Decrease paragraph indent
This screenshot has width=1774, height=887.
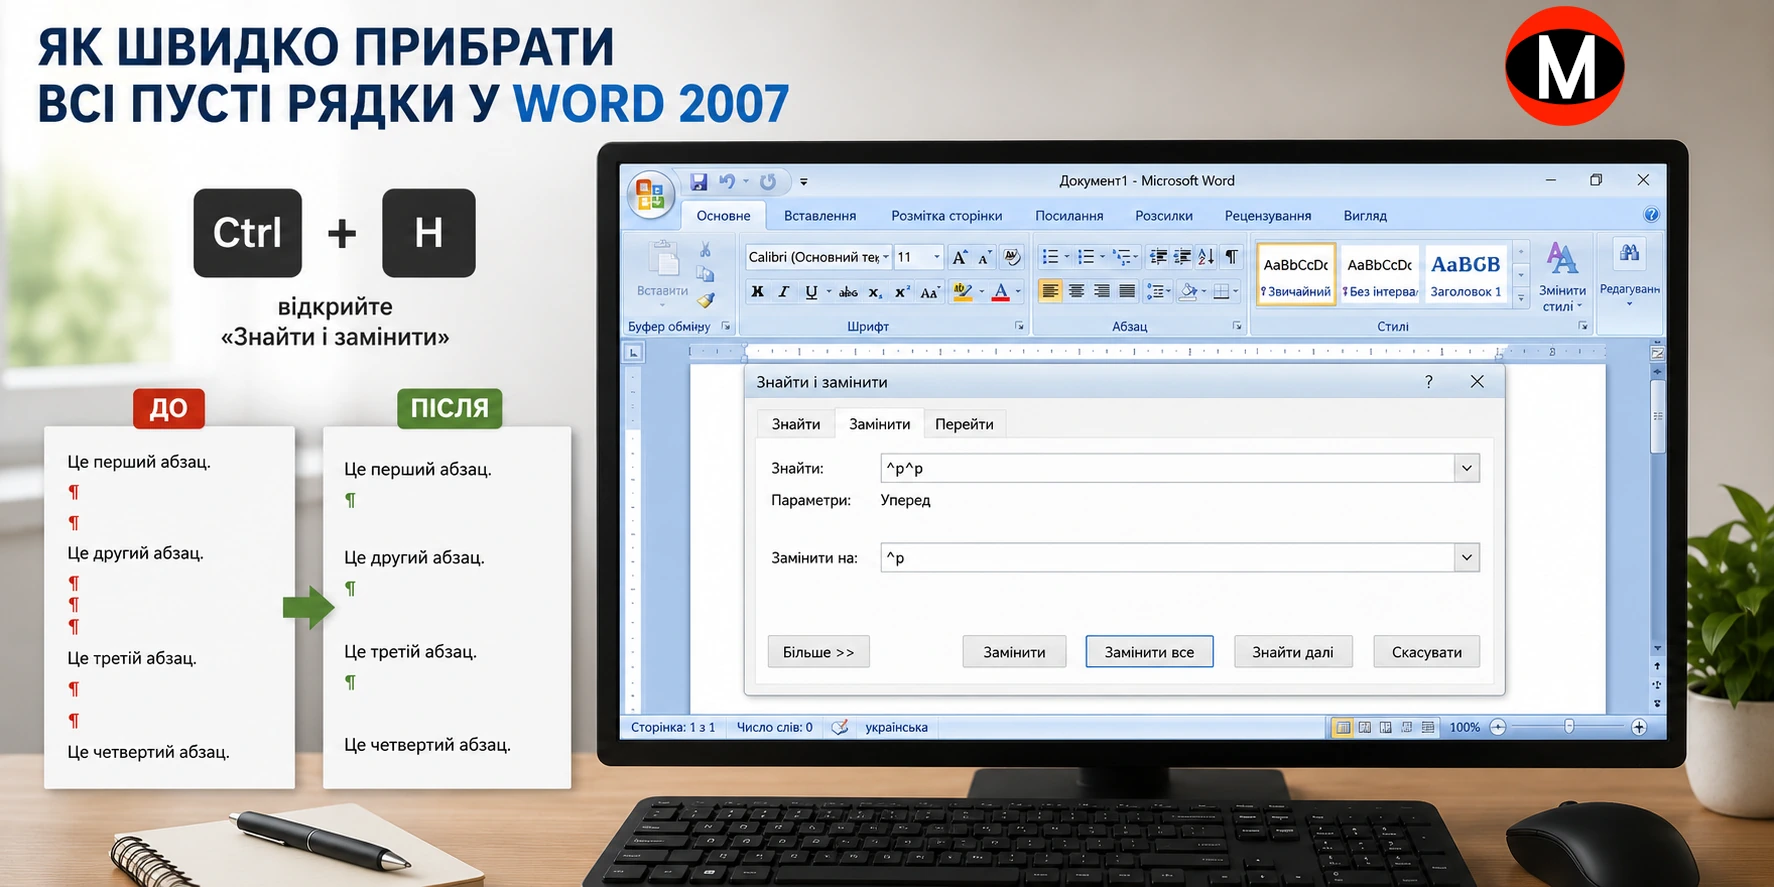pyautogui.click(x=1158, y=257)
